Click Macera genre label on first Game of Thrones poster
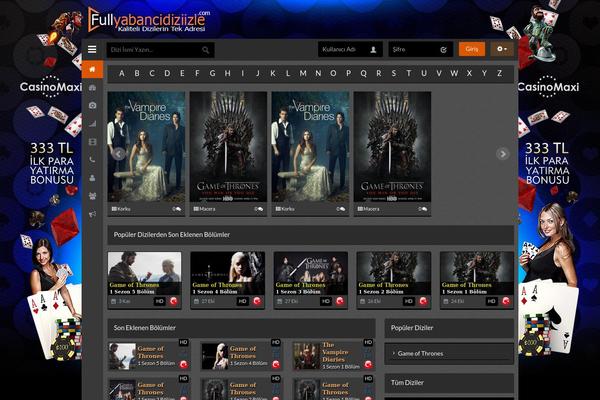This screenshot has width=600, height=400. click(204, 209)
